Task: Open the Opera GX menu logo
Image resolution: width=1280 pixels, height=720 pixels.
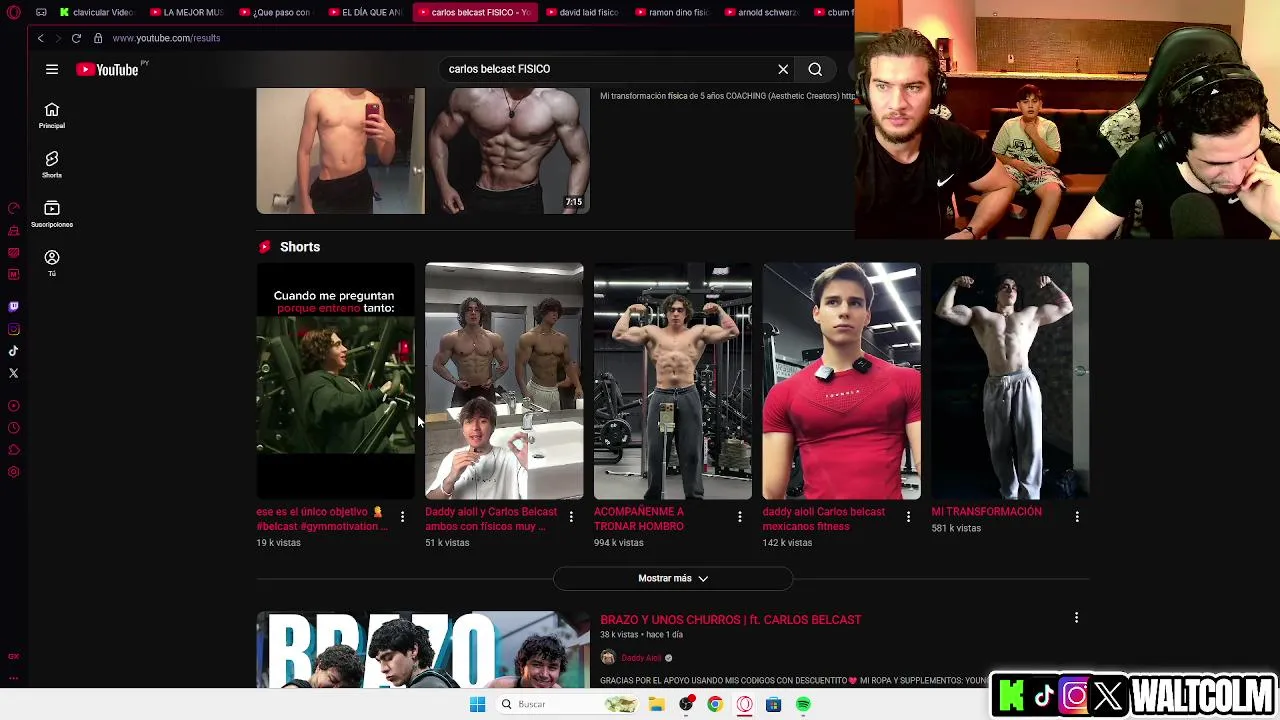Action: [x=13, y=12]
